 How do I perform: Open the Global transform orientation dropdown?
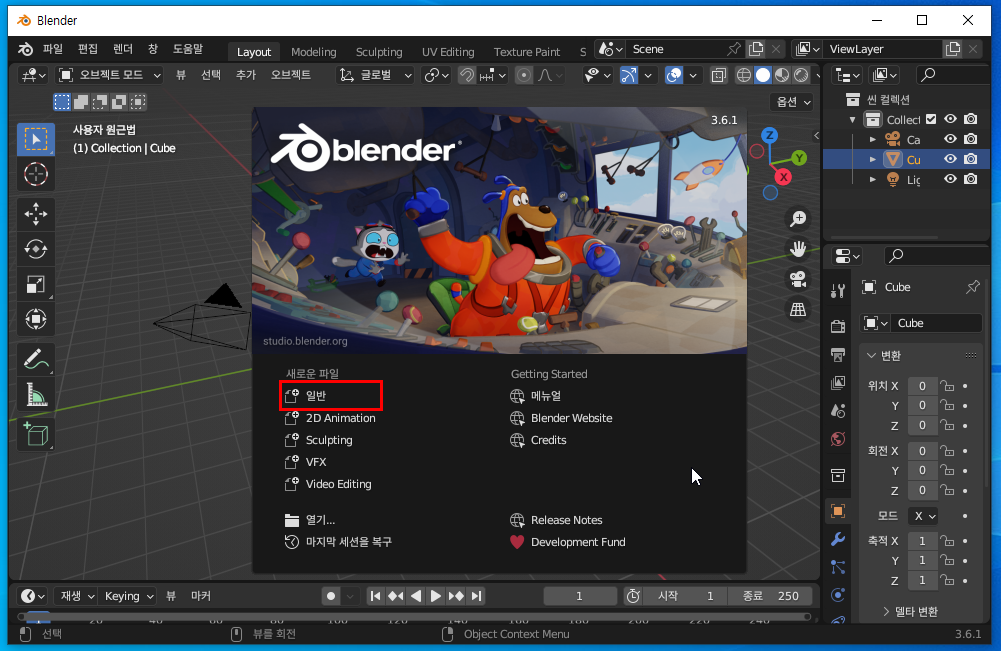(376, 75)
